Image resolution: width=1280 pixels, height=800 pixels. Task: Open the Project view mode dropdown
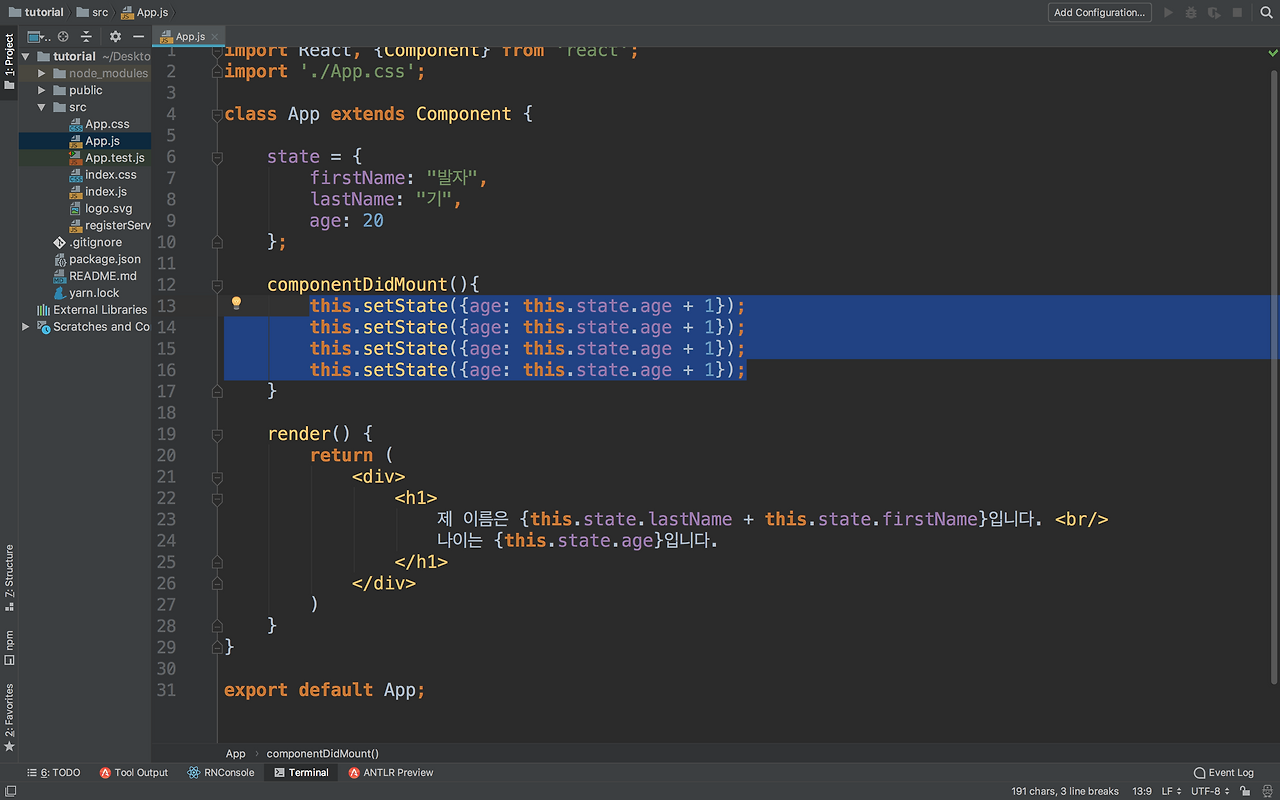click(x=39, y=37)
